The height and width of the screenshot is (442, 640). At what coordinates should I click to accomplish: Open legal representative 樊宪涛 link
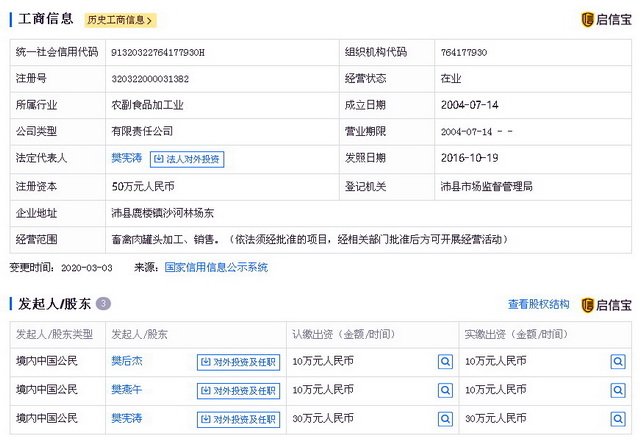pos(126,158)
